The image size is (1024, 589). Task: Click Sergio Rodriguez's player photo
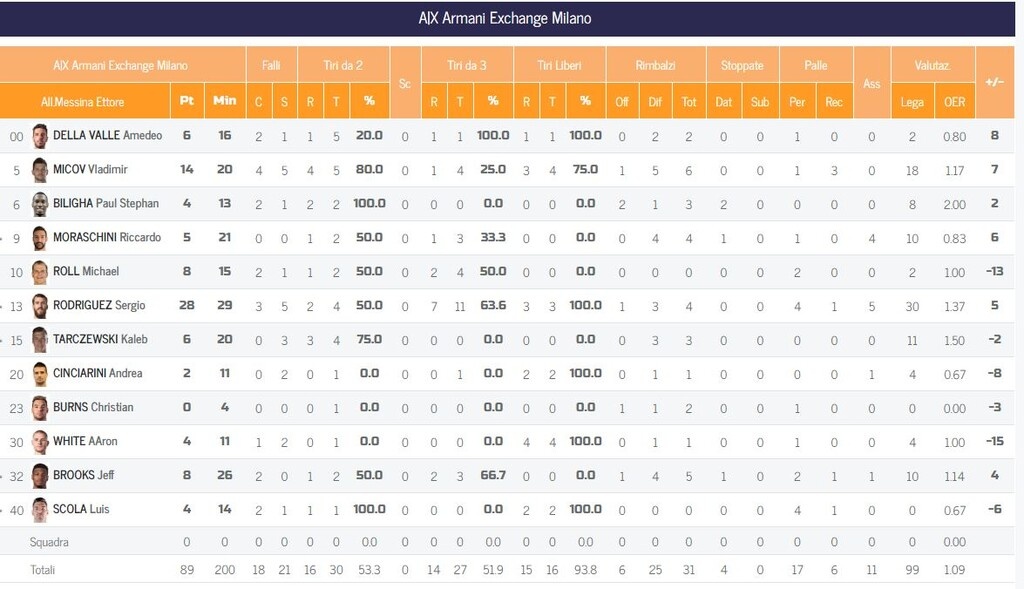[40, 306]
